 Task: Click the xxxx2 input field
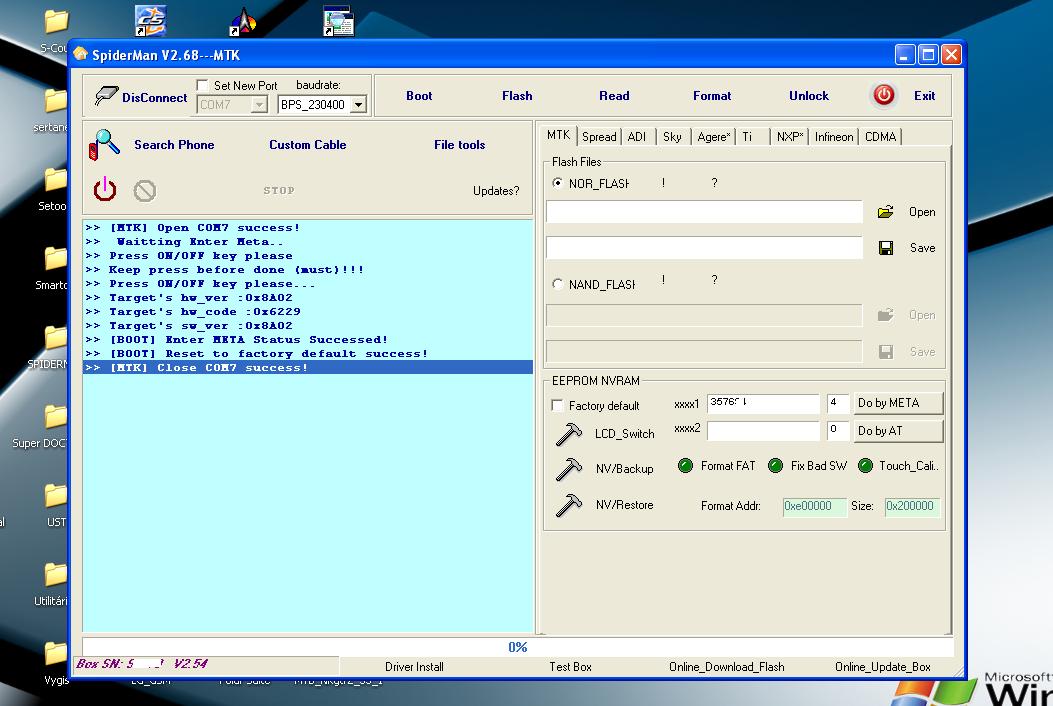[x=763, y=431]
